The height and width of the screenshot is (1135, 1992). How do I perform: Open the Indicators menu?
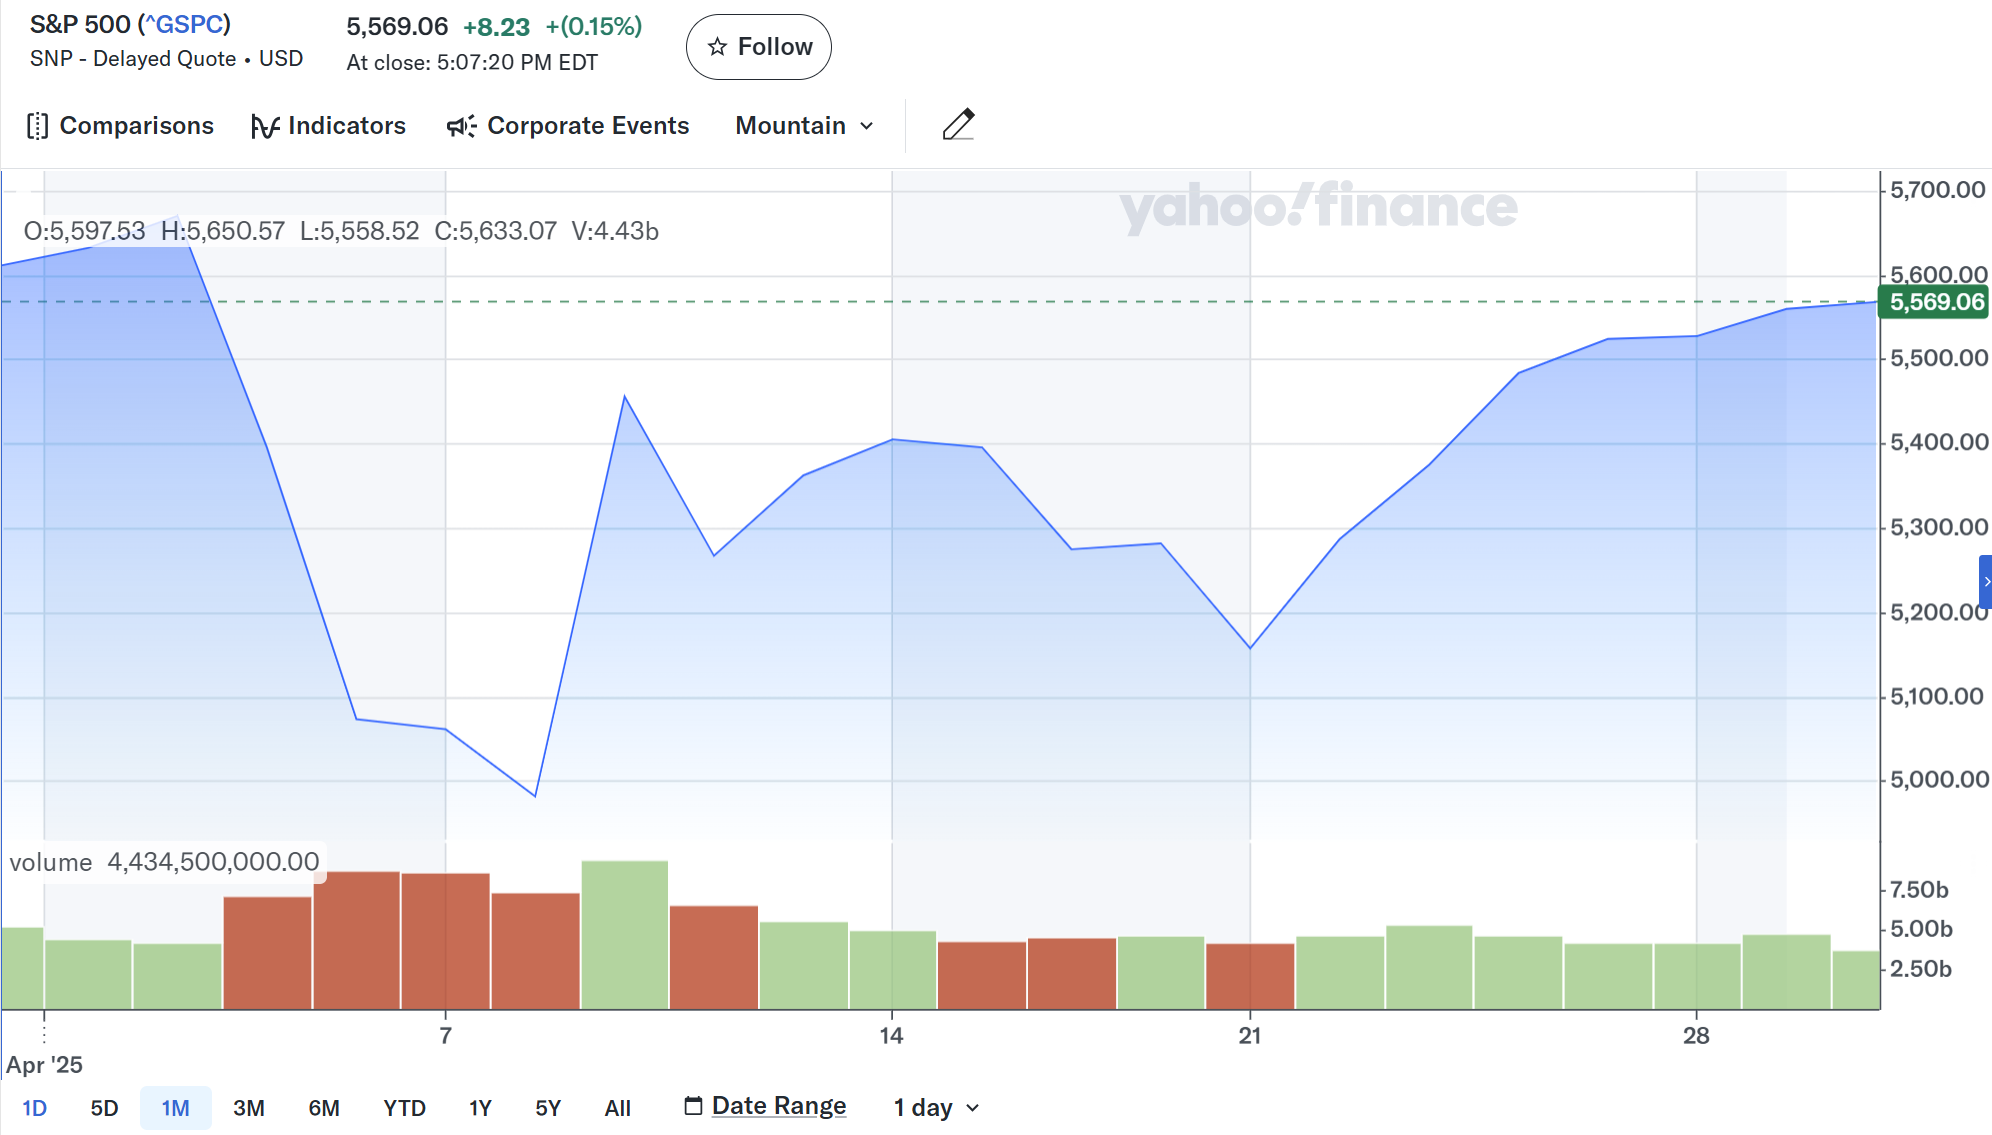[x=328, y=126]
